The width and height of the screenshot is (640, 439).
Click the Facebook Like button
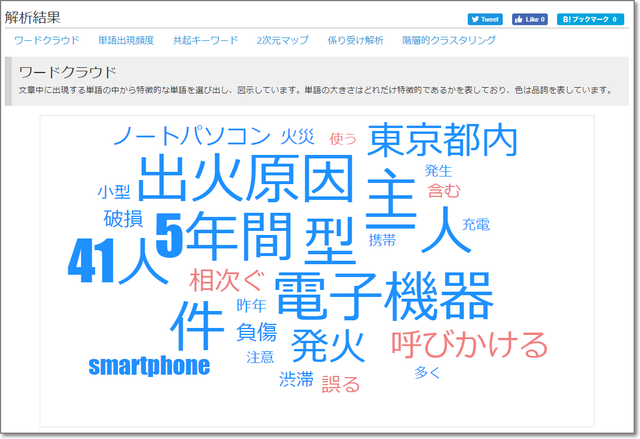coord(530,19)
